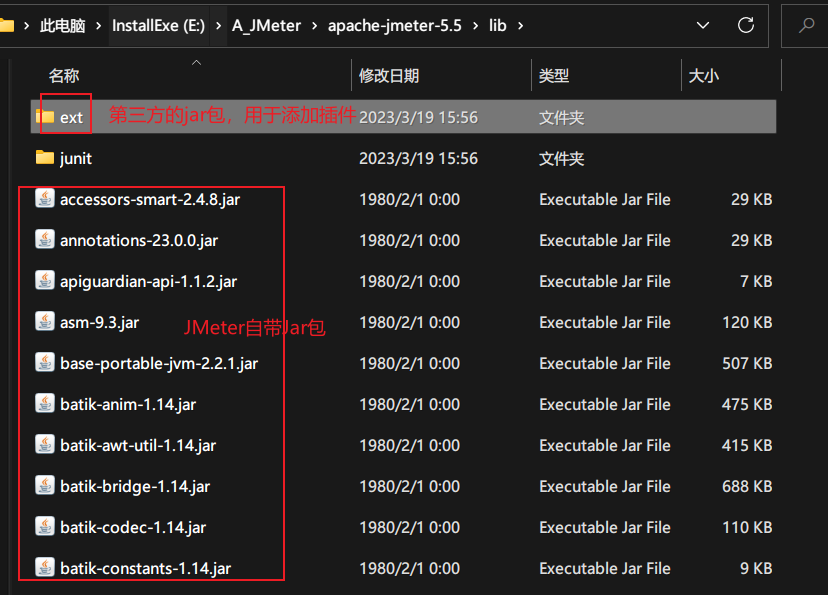Select annotations-23.0.0.jar file icon
Viewport: 828px width, 595px height.
pyautogui.click(x=45, y=240)
